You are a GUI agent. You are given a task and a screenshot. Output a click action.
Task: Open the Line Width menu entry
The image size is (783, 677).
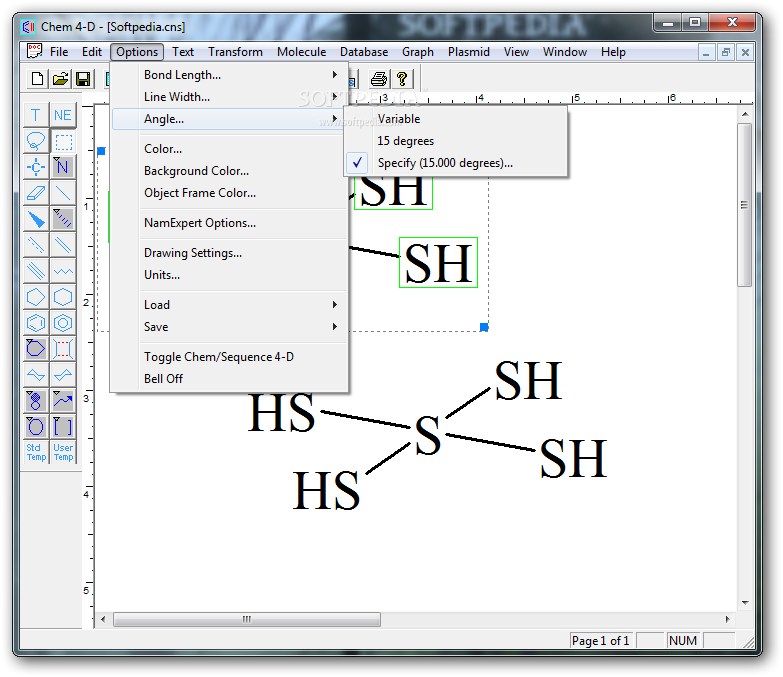click(x=229, y=97)
